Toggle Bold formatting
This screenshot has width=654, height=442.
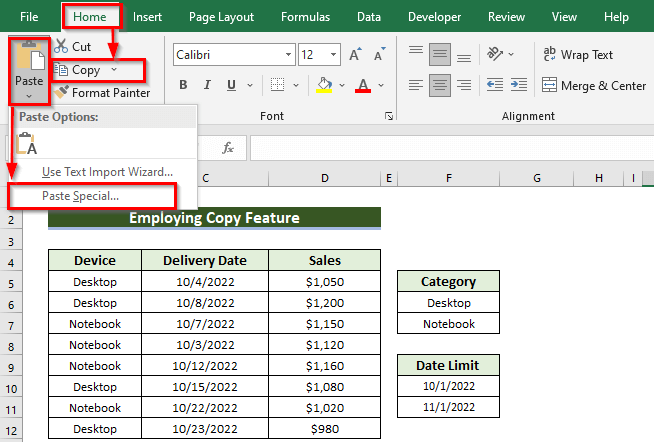point(183,86)
